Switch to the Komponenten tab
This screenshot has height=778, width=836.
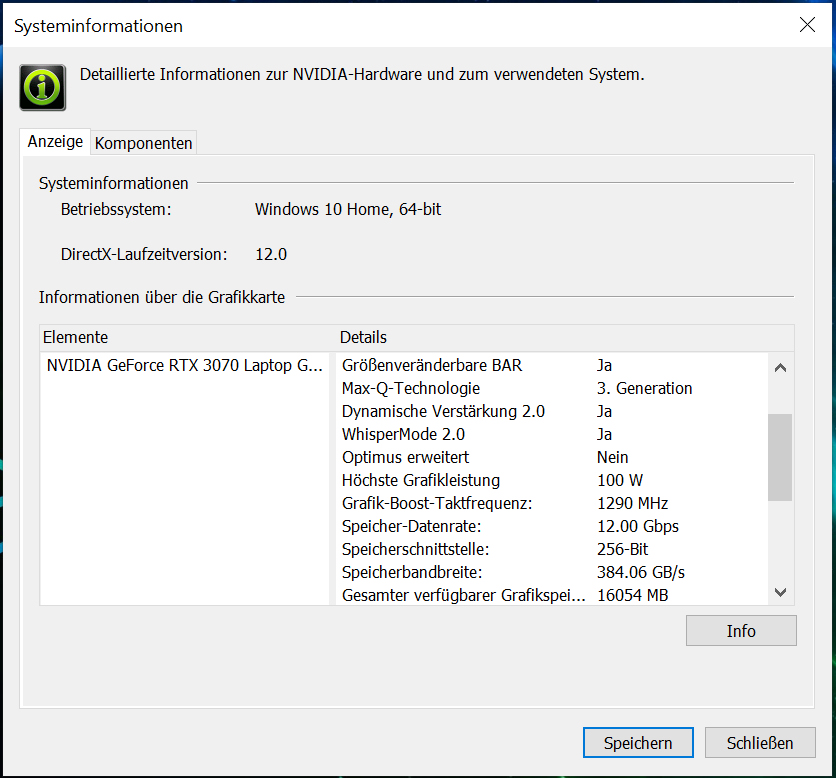[x=143, y=143]
